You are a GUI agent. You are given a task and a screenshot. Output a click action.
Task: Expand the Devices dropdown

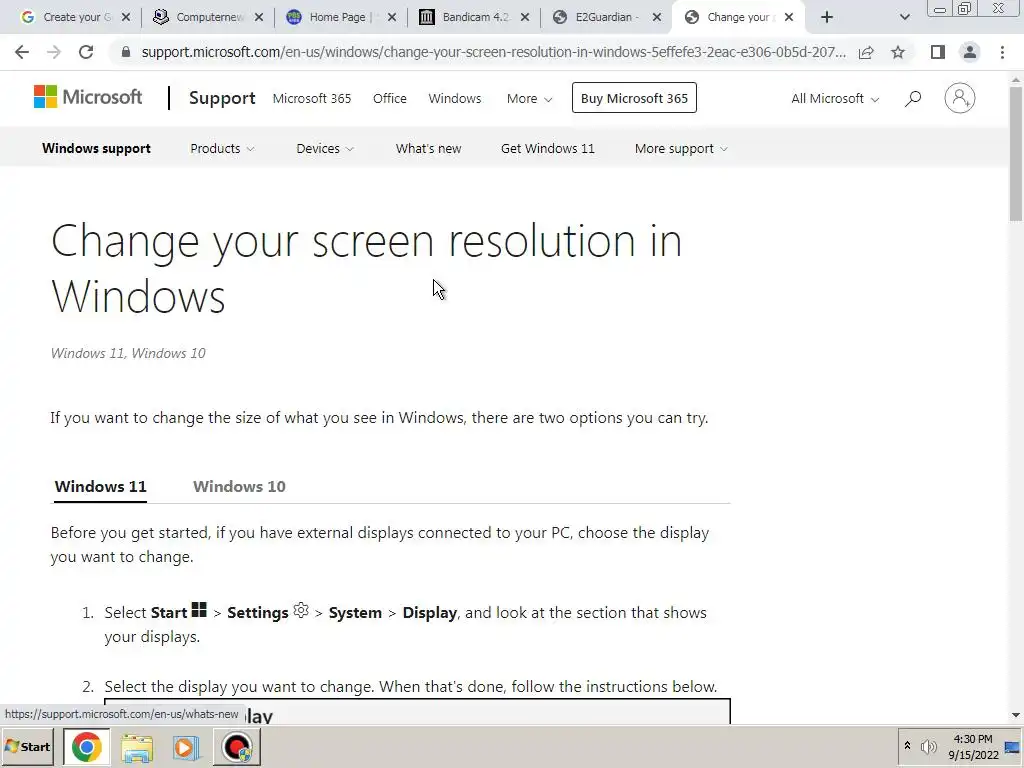pyautogui.click(x=325, y=149)
